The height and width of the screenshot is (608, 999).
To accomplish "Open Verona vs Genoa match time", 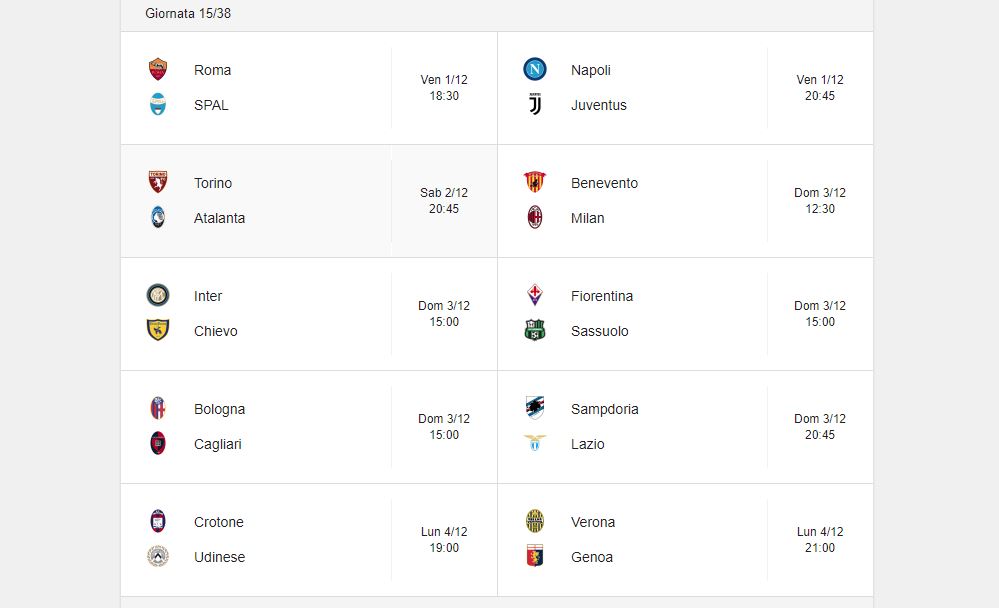I will point(820,539).
